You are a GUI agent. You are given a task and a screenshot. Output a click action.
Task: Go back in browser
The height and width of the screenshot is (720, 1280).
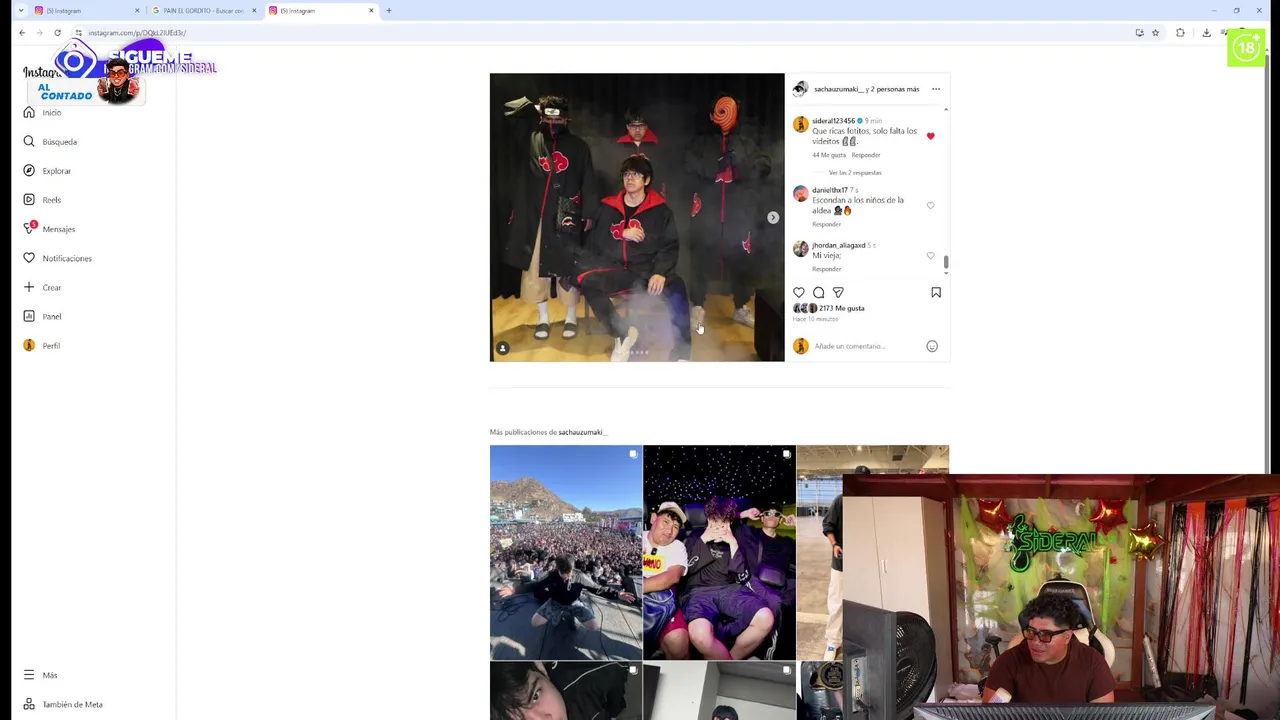pyautogui.click(x=22, y=33)
